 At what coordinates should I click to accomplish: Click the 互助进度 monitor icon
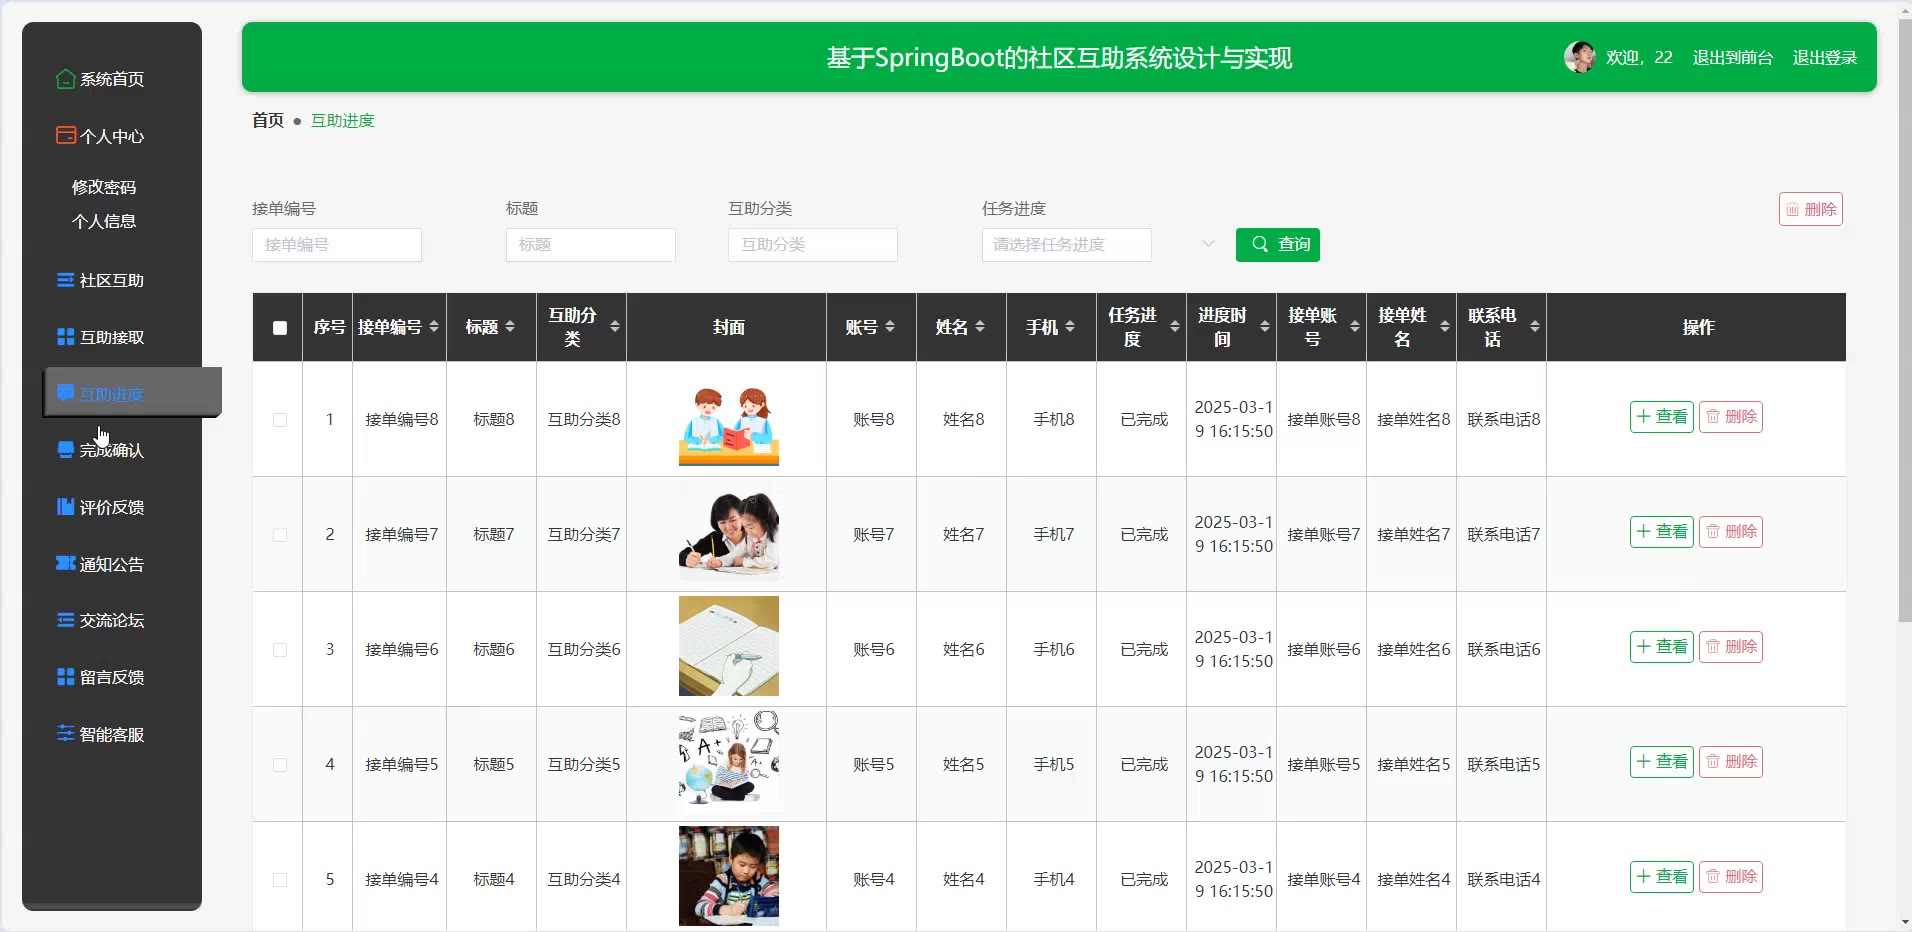click(x=66, y=393)
